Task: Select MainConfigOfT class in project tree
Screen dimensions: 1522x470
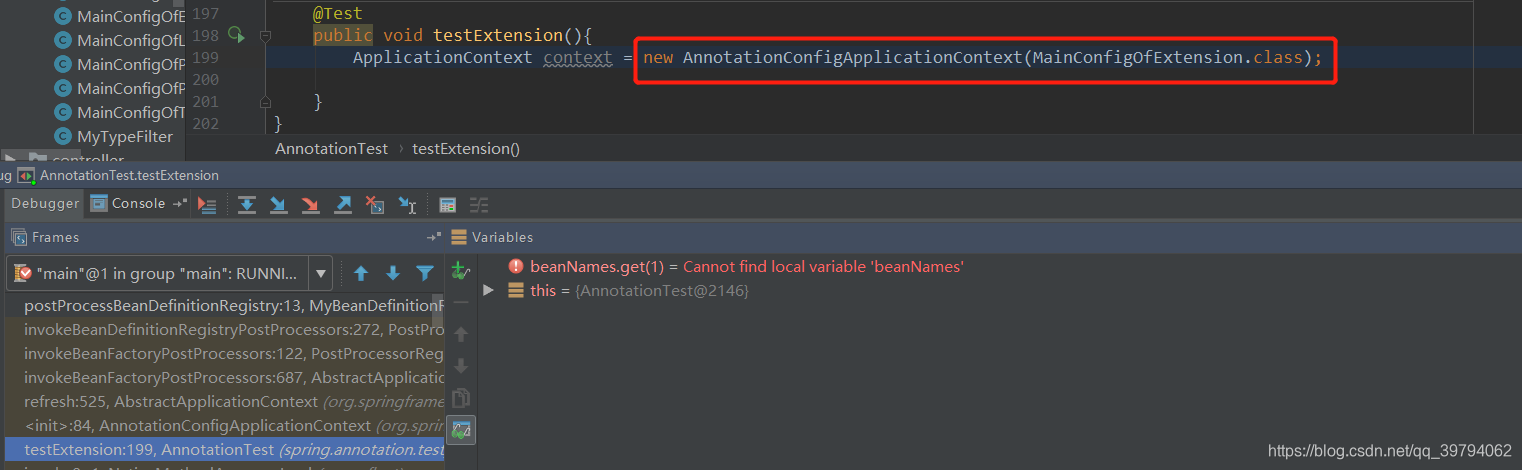Action: tap(120, 112)
